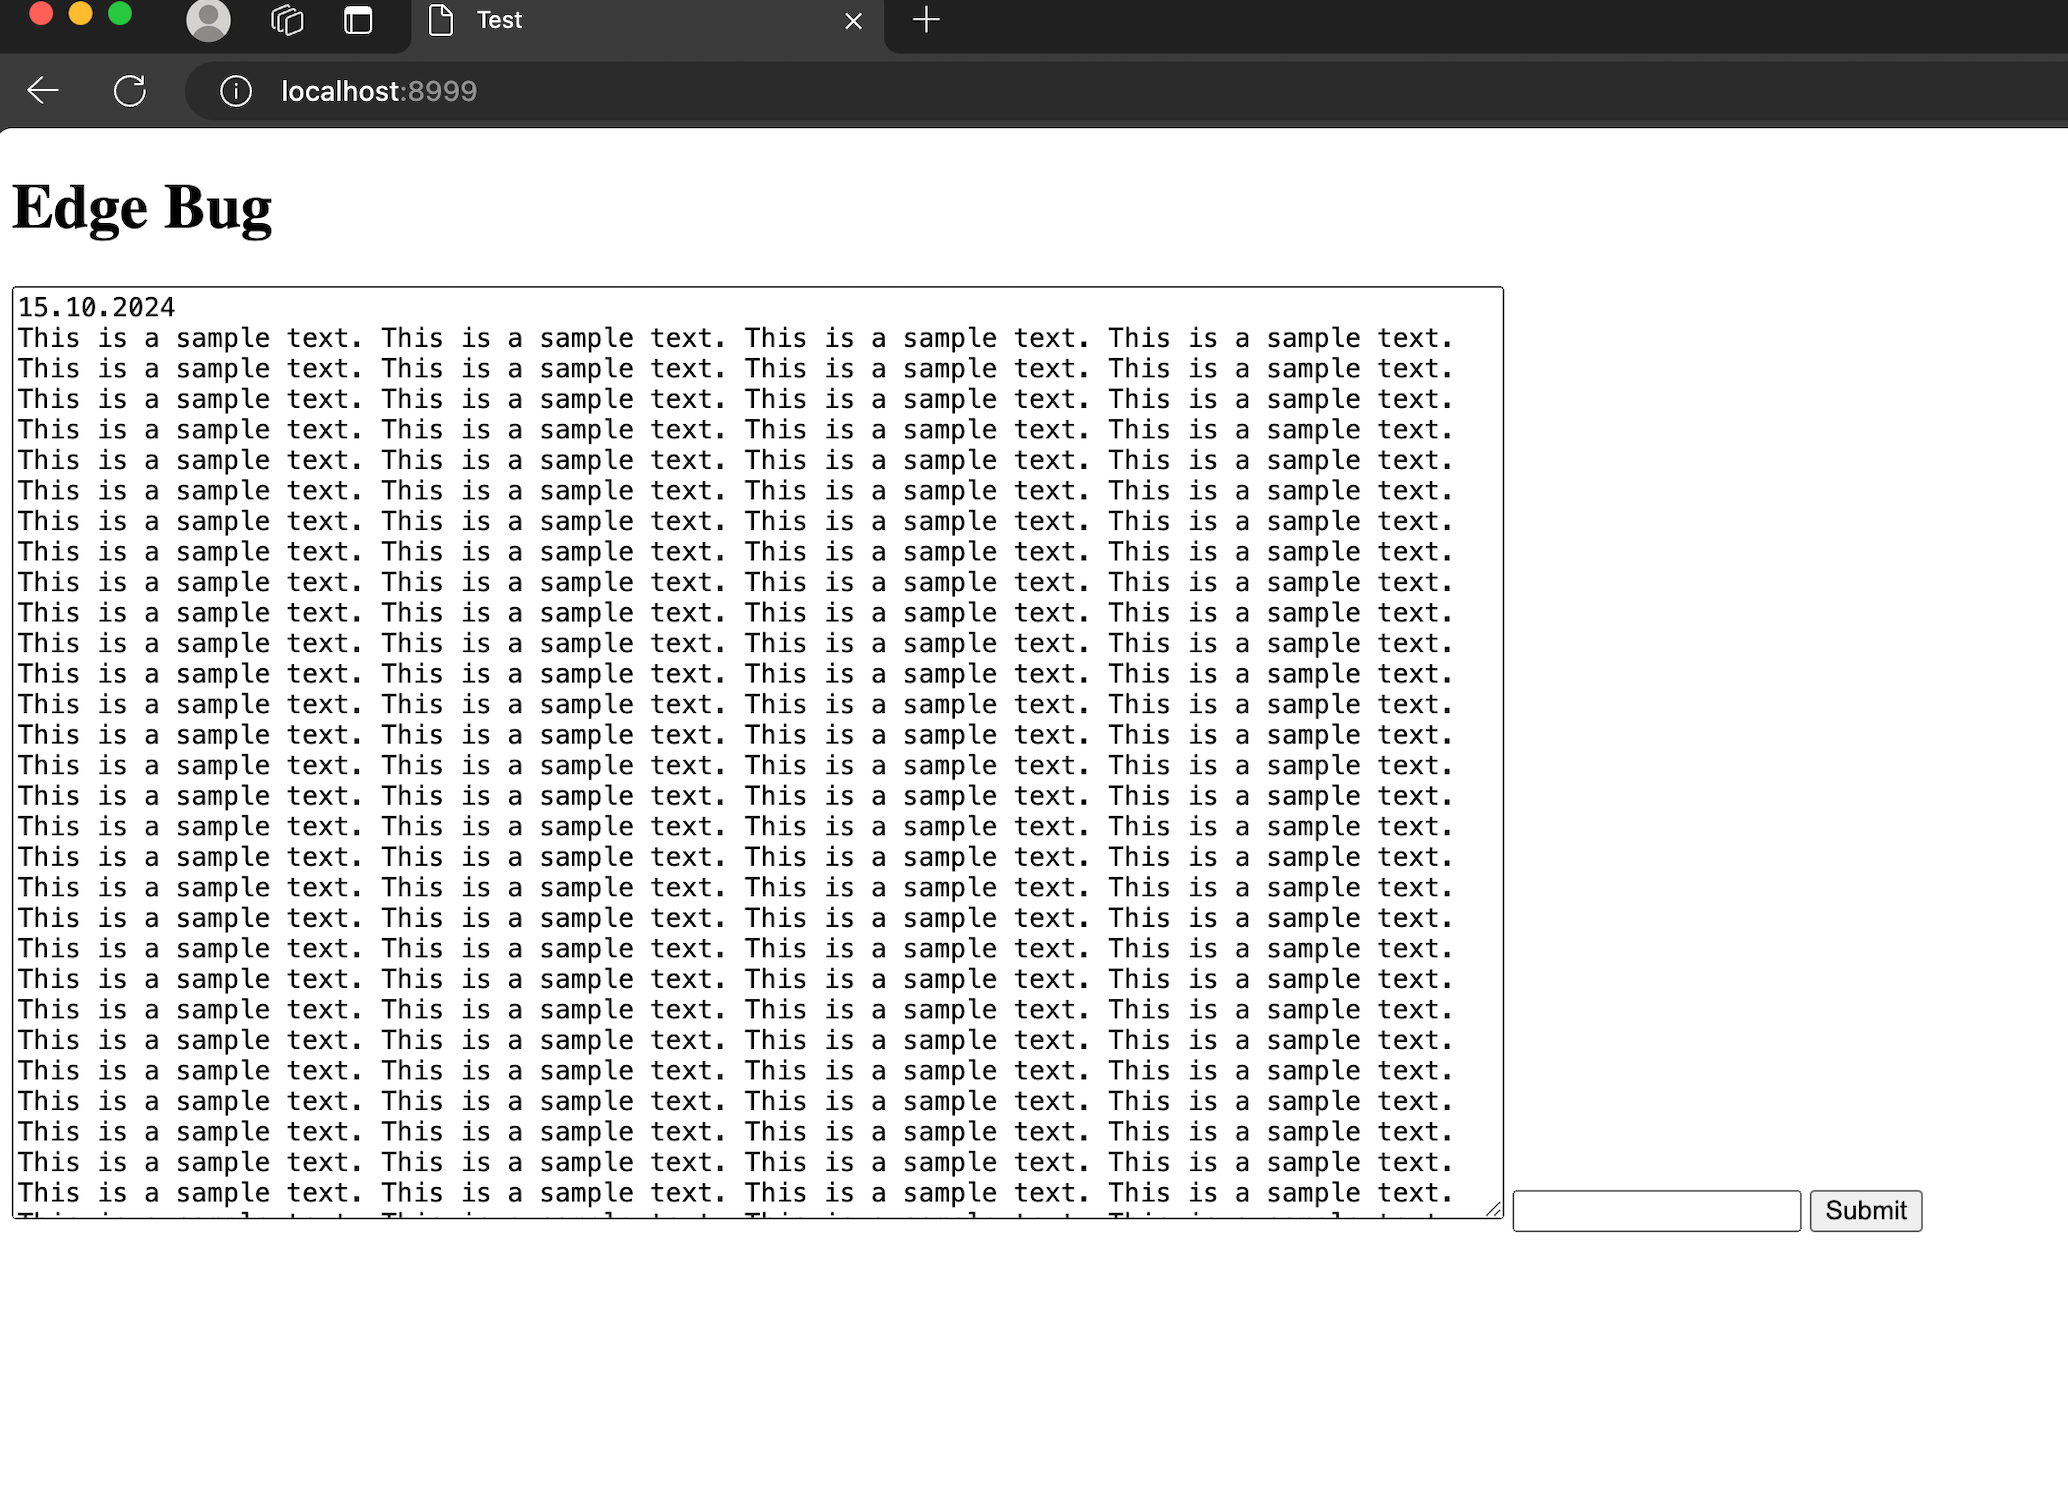
Task: Click the page favicon on the Test tab
Action: tap(440, 20)
